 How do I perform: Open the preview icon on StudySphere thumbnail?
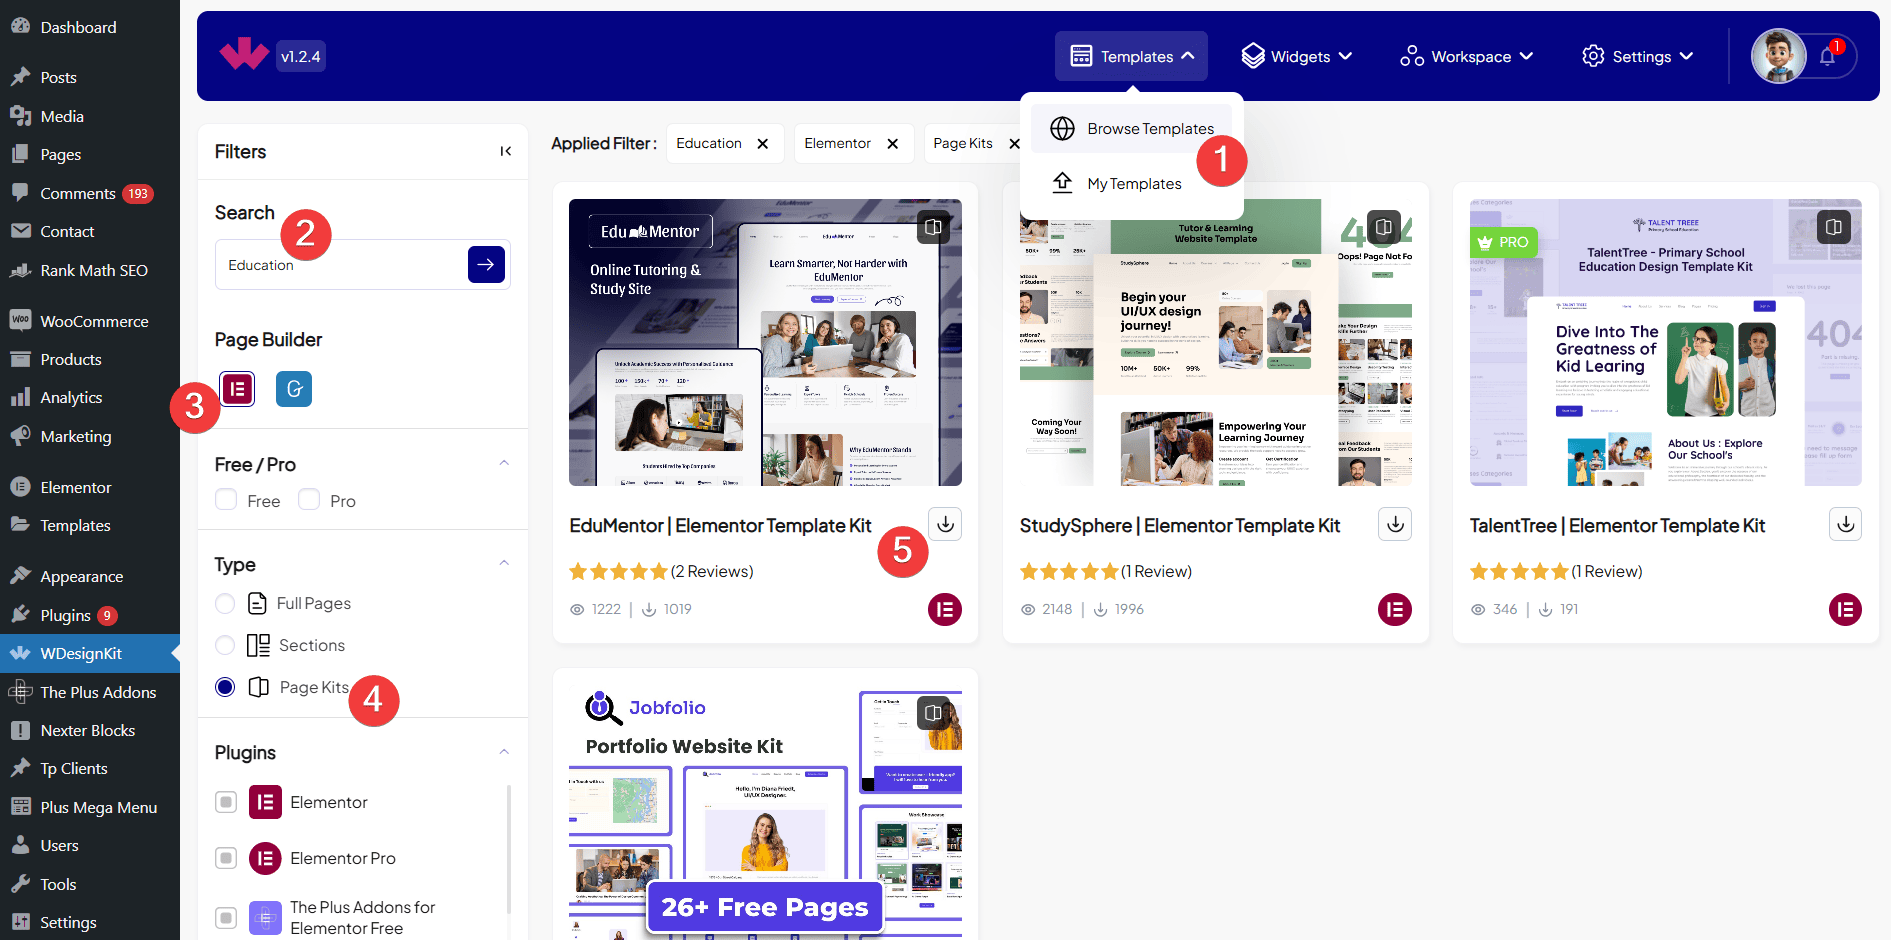[1383, 227]
